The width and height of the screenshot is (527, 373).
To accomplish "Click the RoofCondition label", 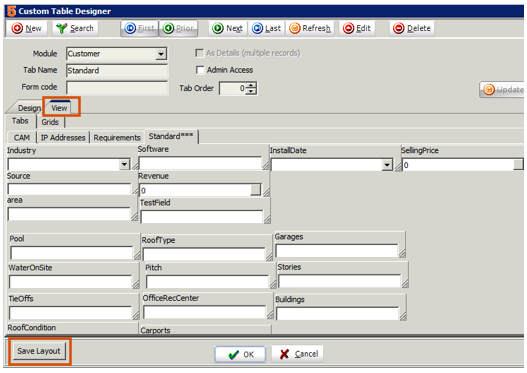I will click(x=32, y=328).
